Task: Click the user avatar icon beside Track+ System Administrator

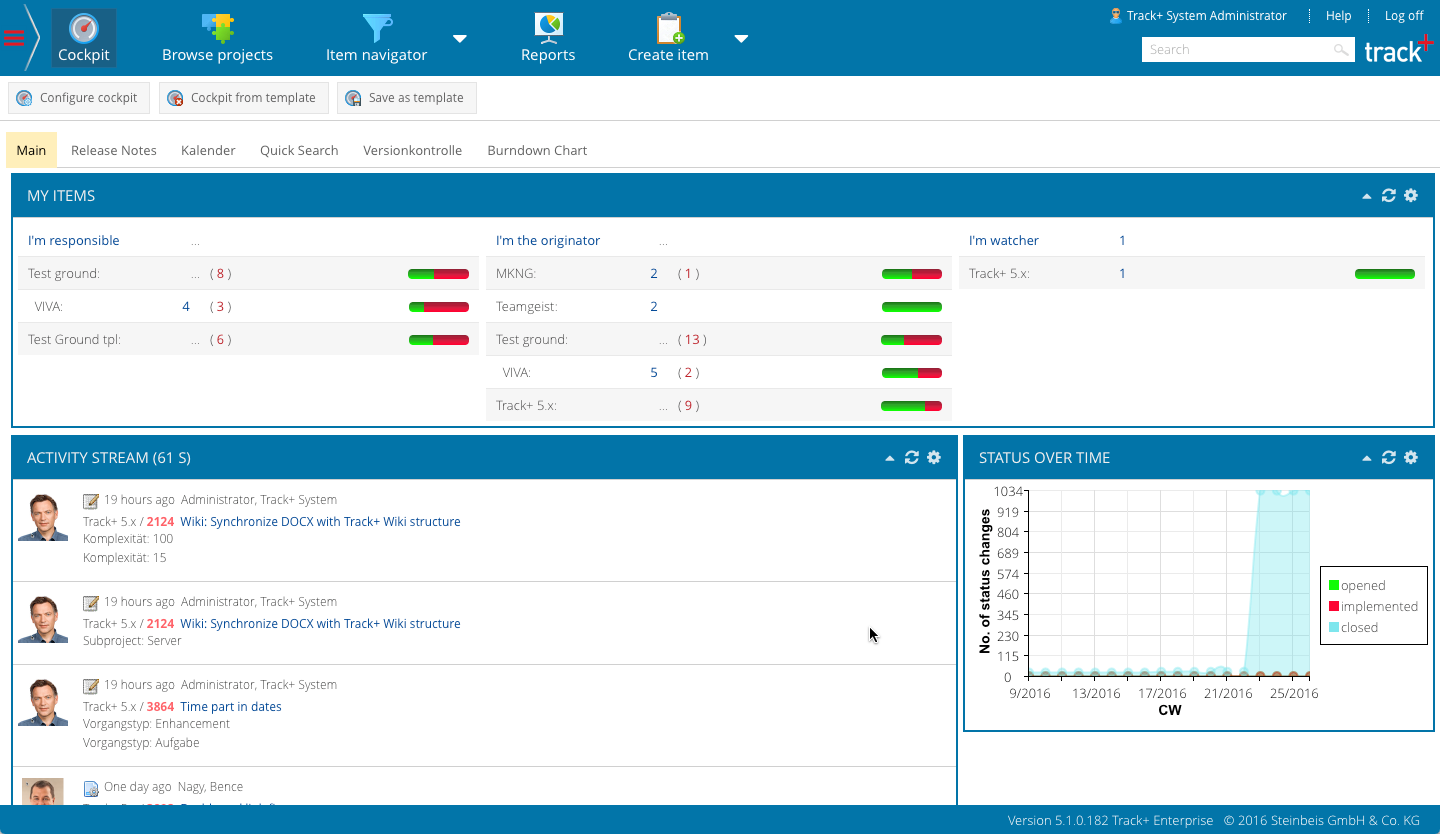Action: coord(1115,16)
